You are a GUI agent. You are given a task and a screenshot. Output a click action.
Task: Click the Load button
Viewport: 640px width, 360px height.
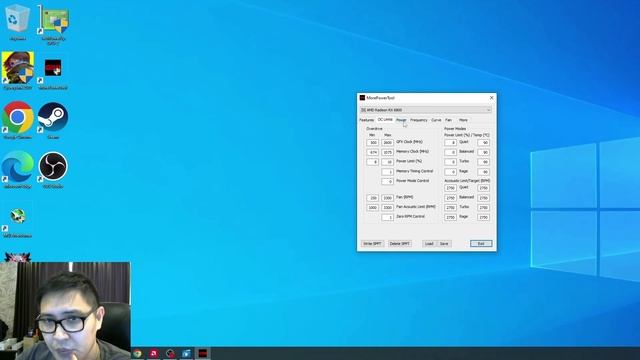pos(429,244)
